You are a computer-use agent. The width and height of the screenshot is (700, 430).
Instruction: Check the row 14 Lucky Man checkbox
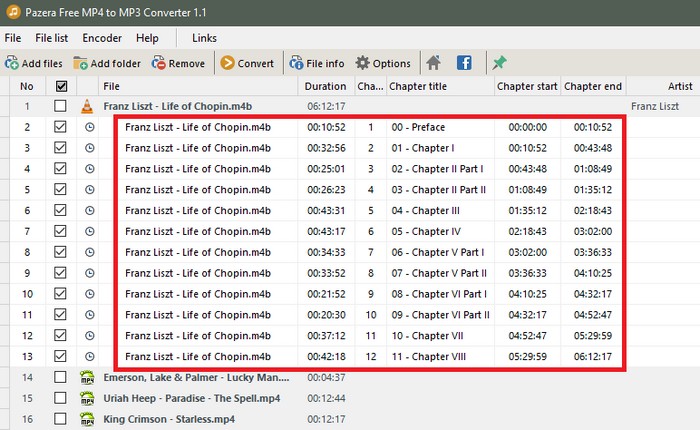(x=60, y=377)
